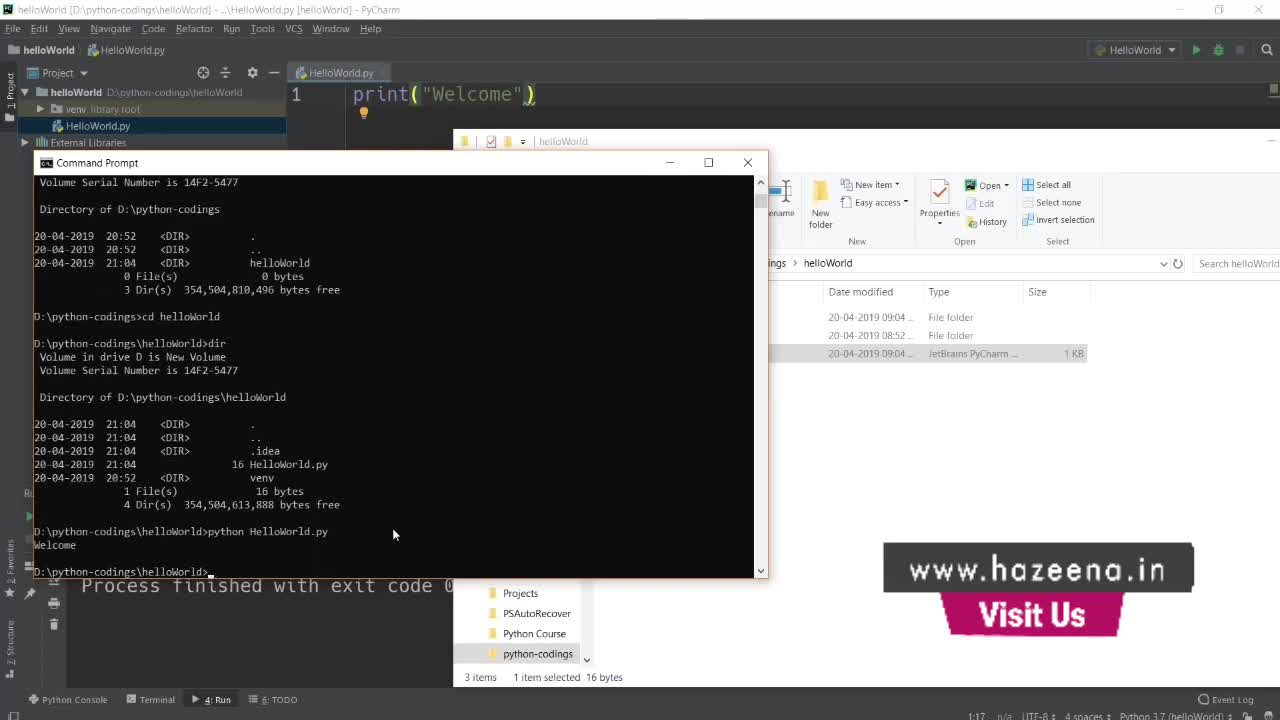The image size is (1280, 720).
Task: Click Invert selection in Explorer
Action: coord(1058,220)
